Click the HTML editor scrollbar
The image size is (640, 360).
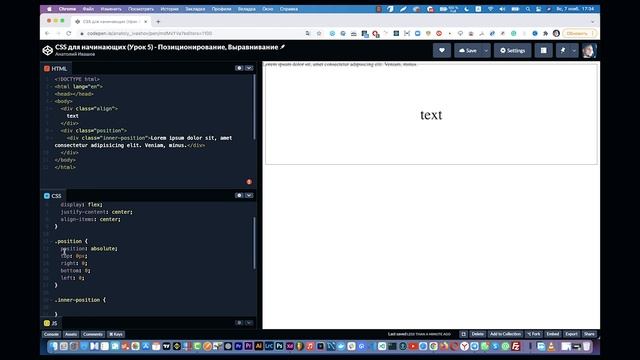click(255, 107)
